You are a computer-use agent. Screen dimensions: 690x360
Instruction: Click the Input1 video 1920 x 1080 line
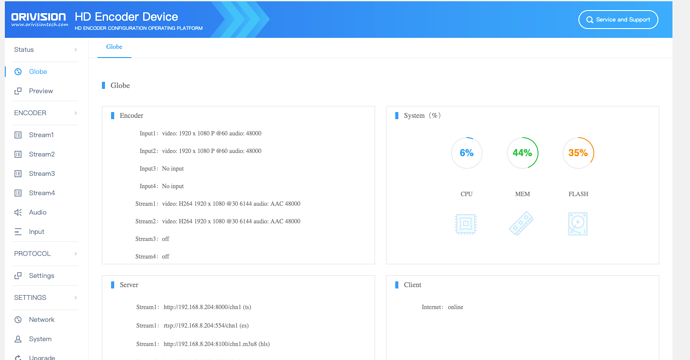click(x=200, y=133)
